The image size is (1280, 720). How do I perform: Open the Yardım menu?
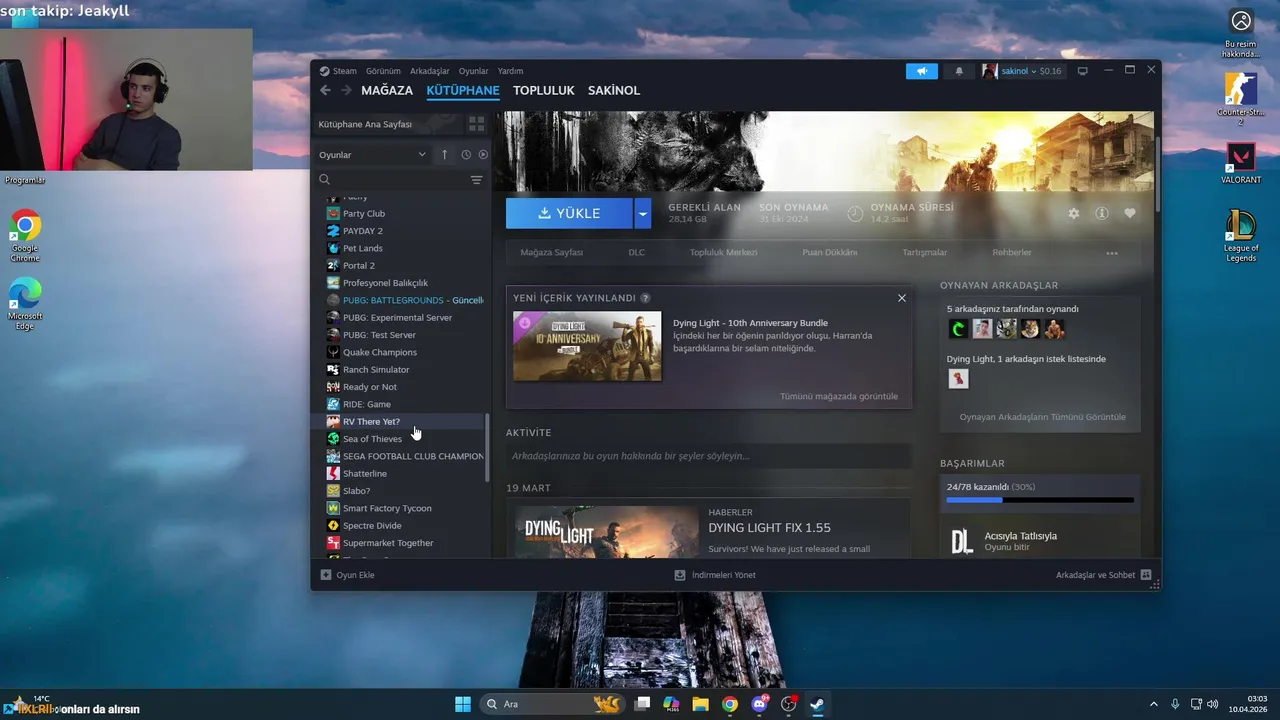[x=511, y=71]
